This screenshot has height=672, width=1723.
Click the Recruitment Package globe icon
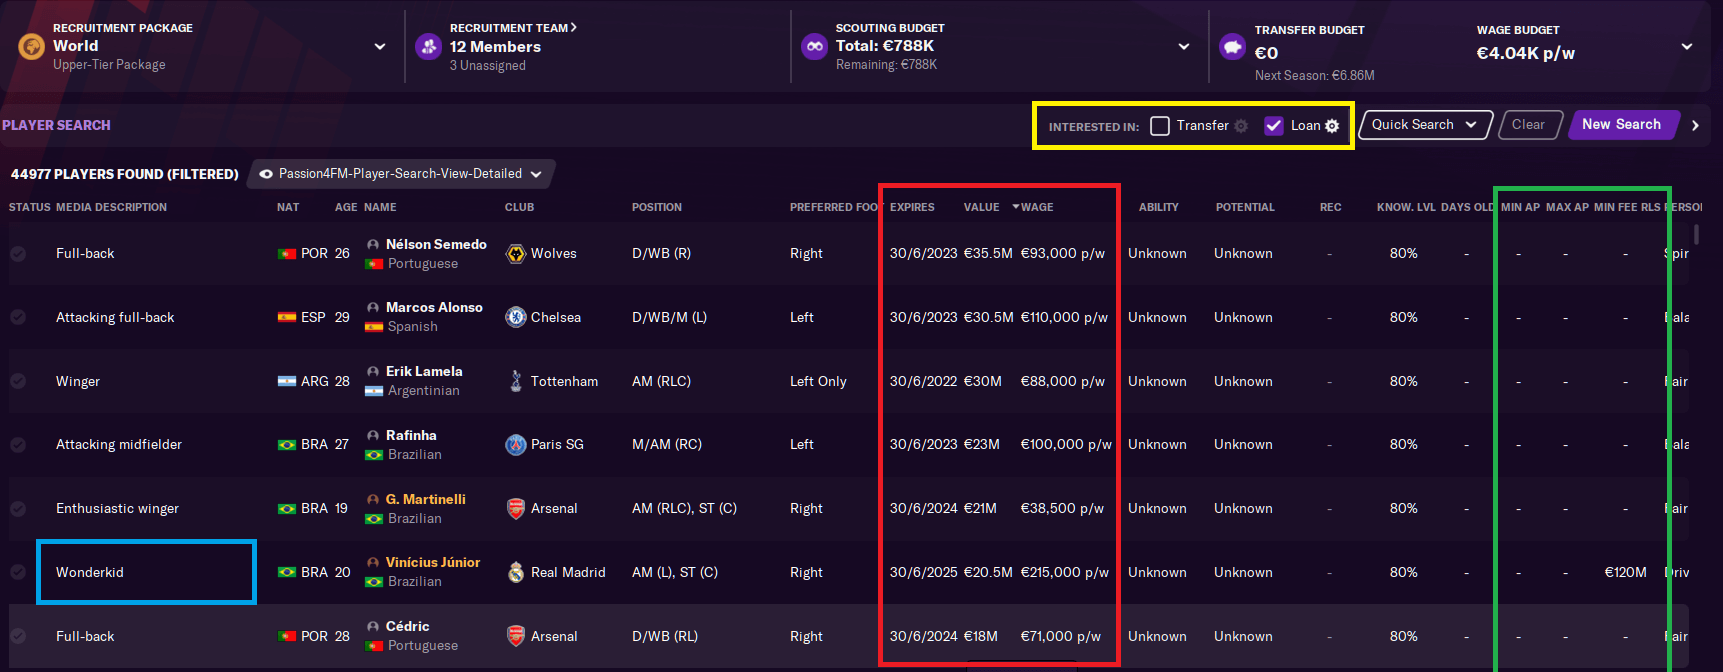[32, 46]
